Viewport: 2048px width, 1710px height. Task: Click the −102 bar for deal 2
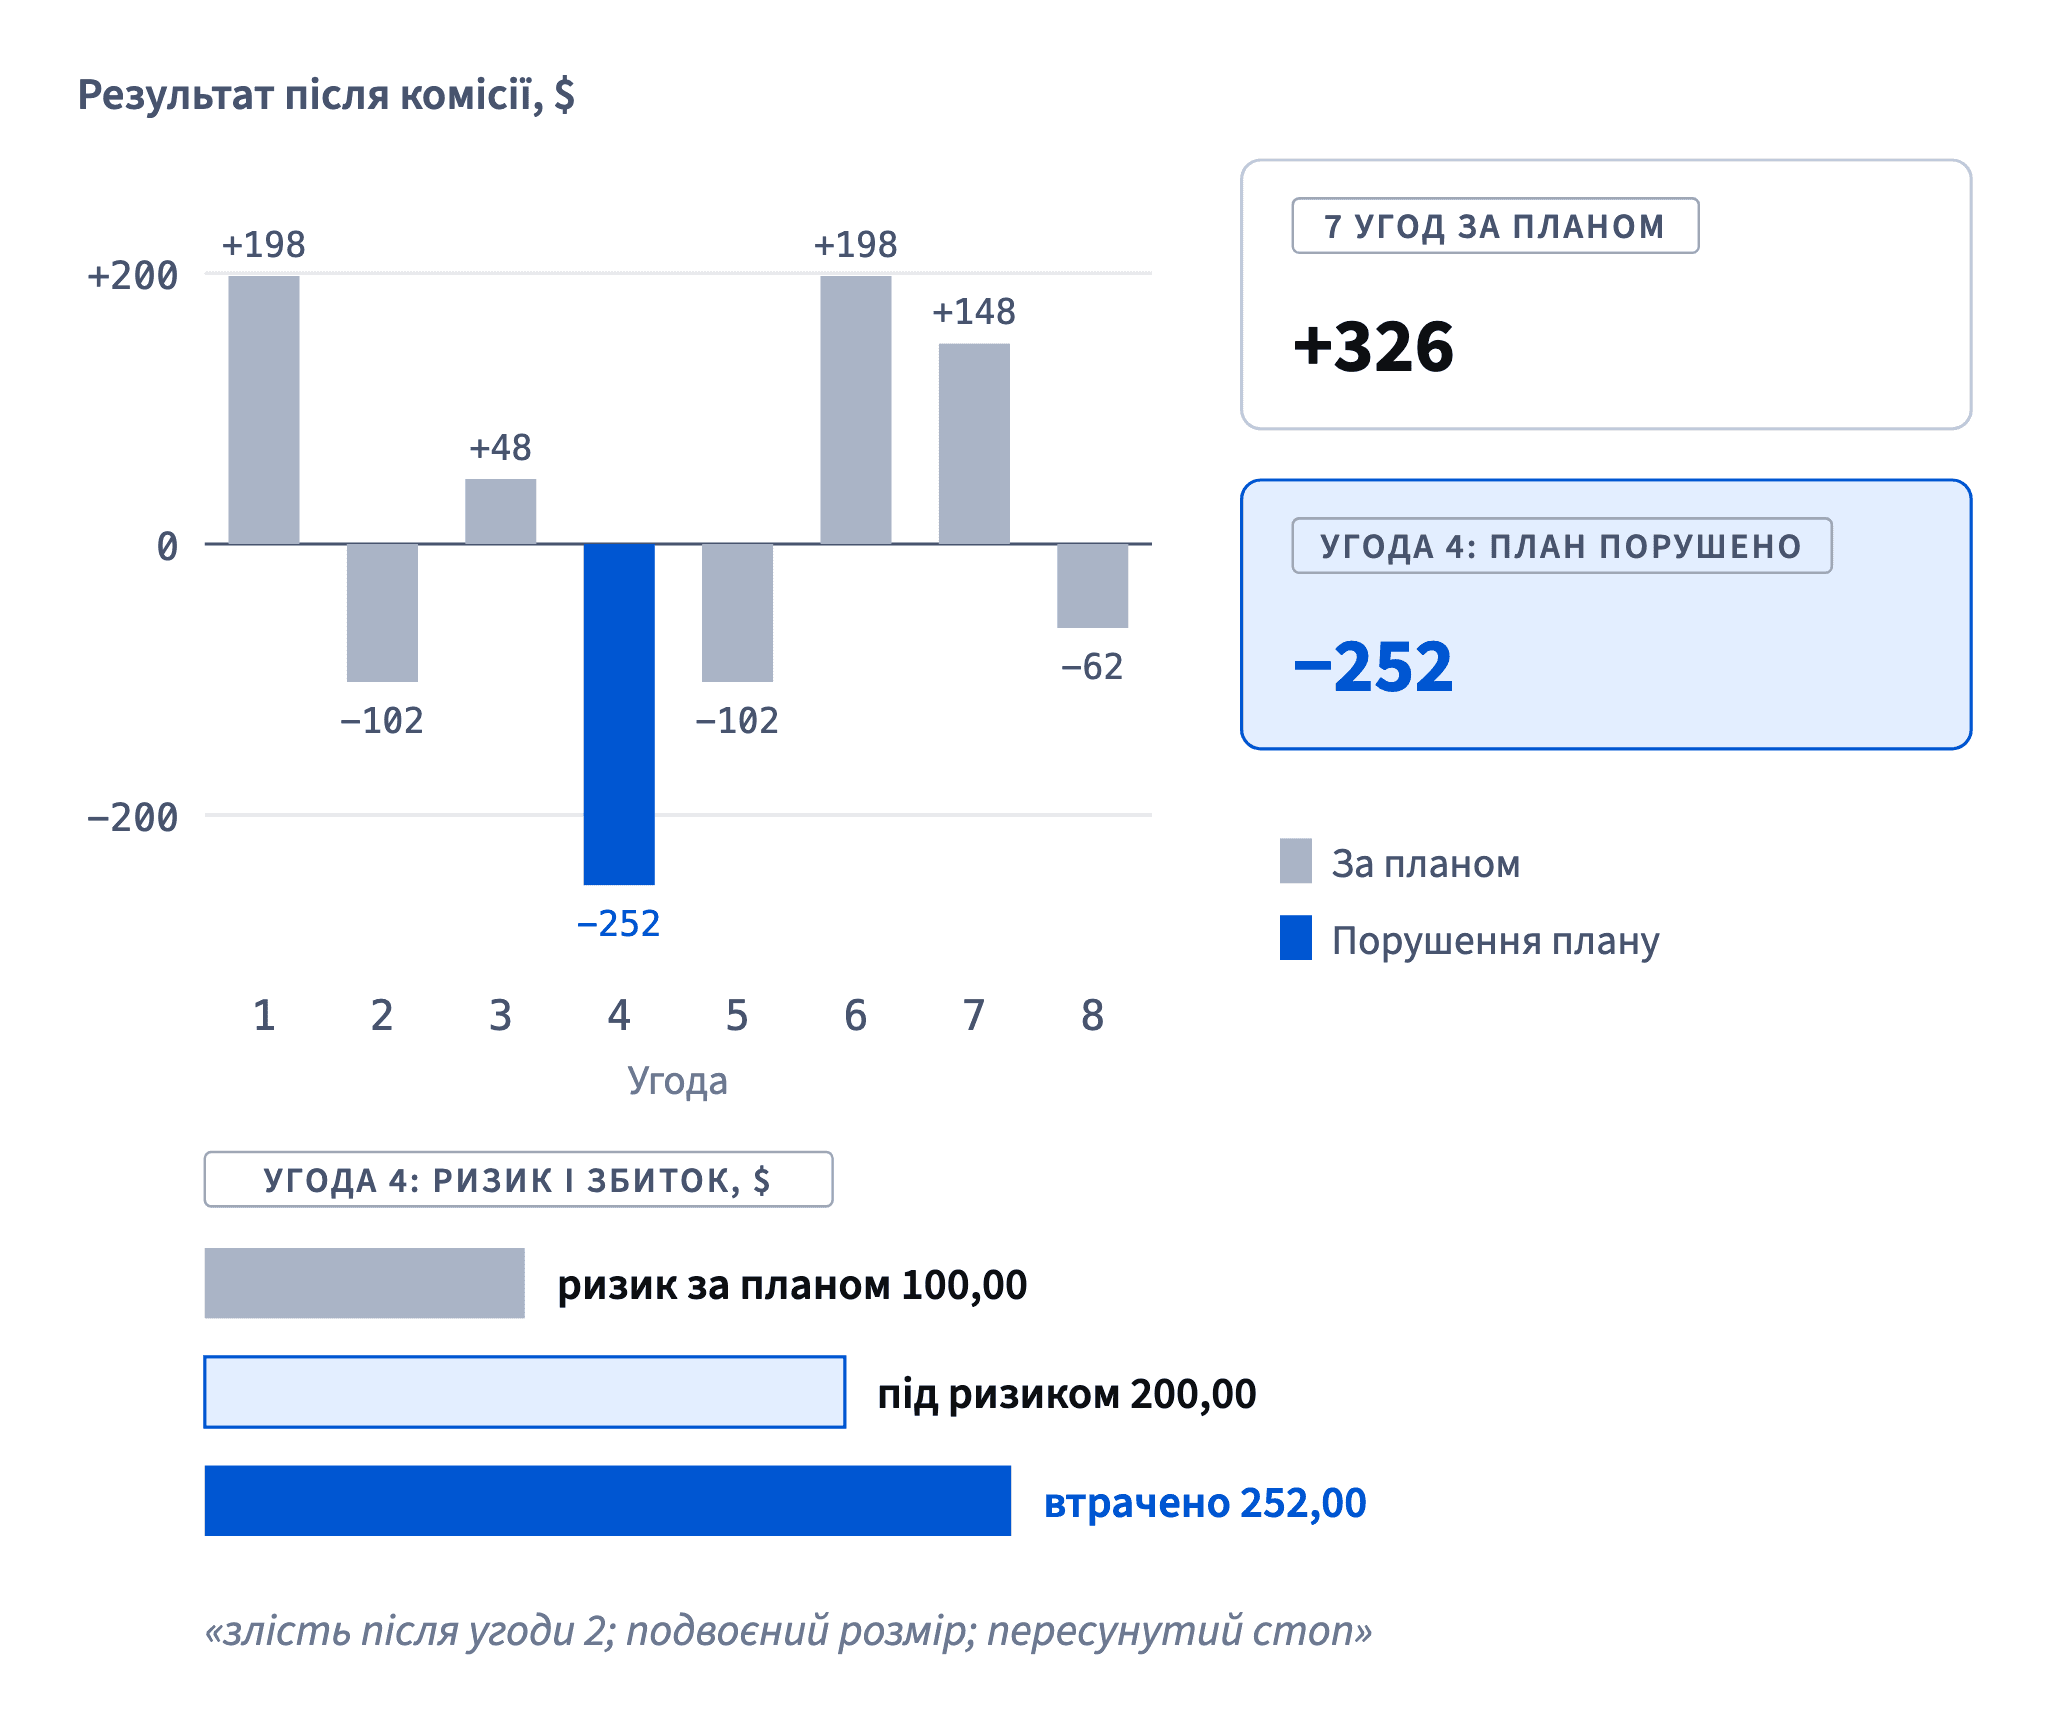click(382, 613)
